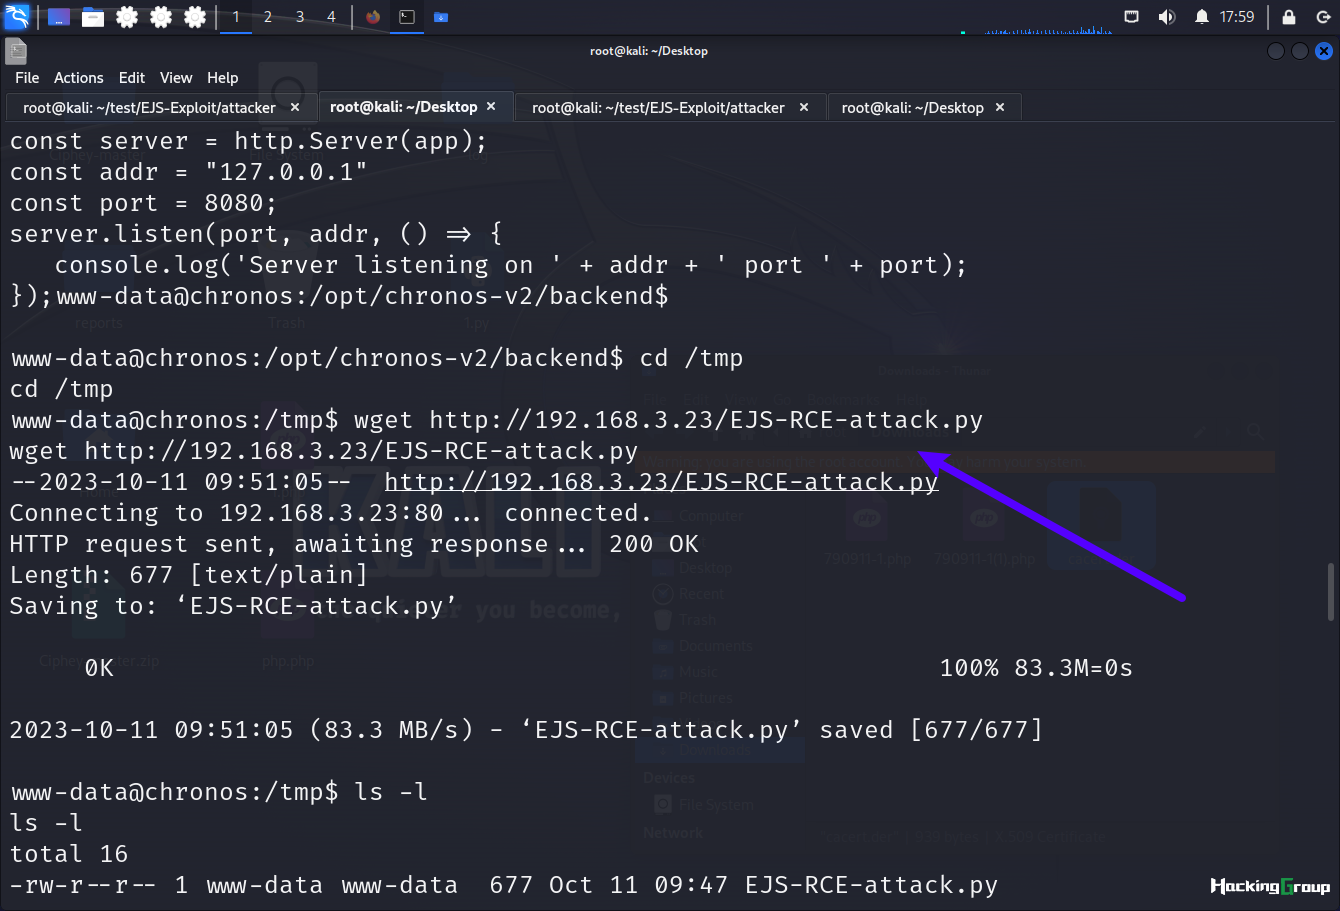Open notifications via the bell icon

click(x=1202, y=17)
